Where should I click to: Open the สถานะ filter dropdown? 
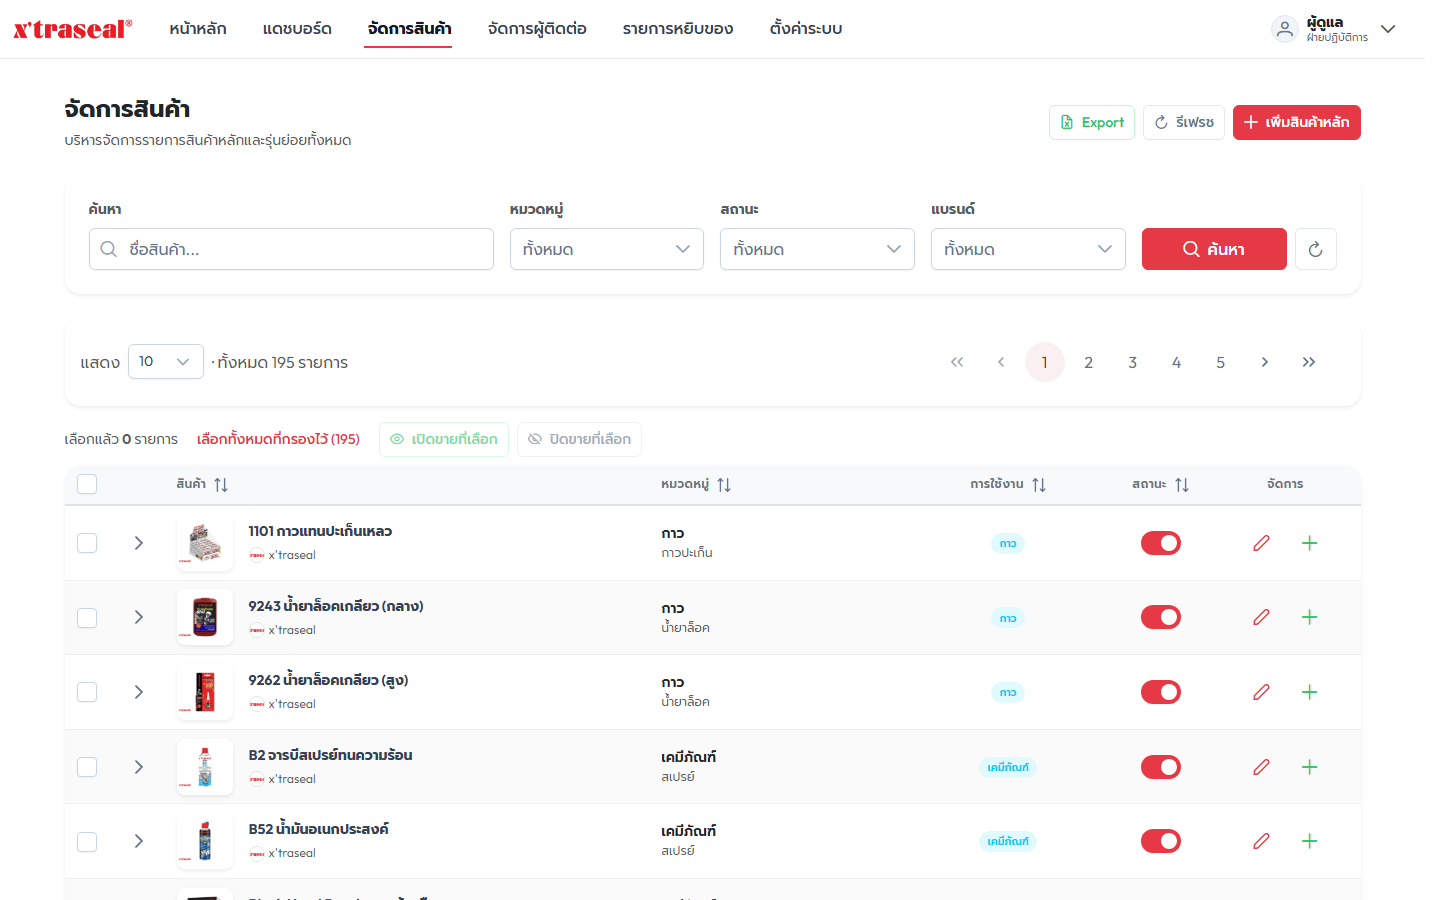817,249
